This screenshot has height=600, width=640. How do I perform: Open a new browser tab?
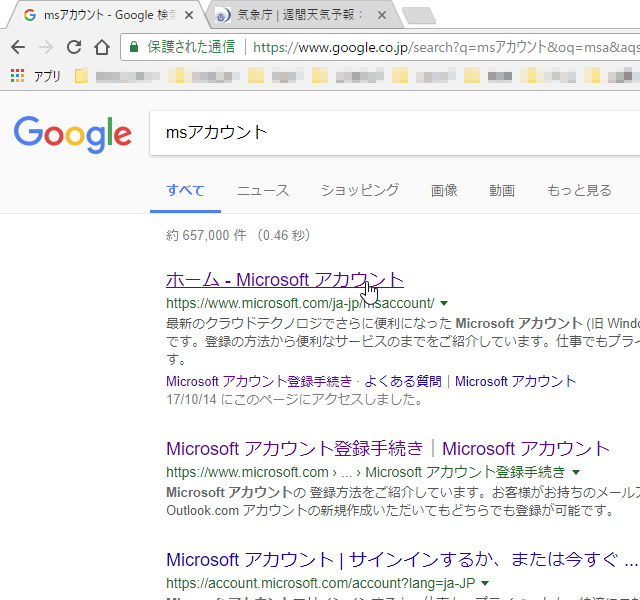coord(419,16)
